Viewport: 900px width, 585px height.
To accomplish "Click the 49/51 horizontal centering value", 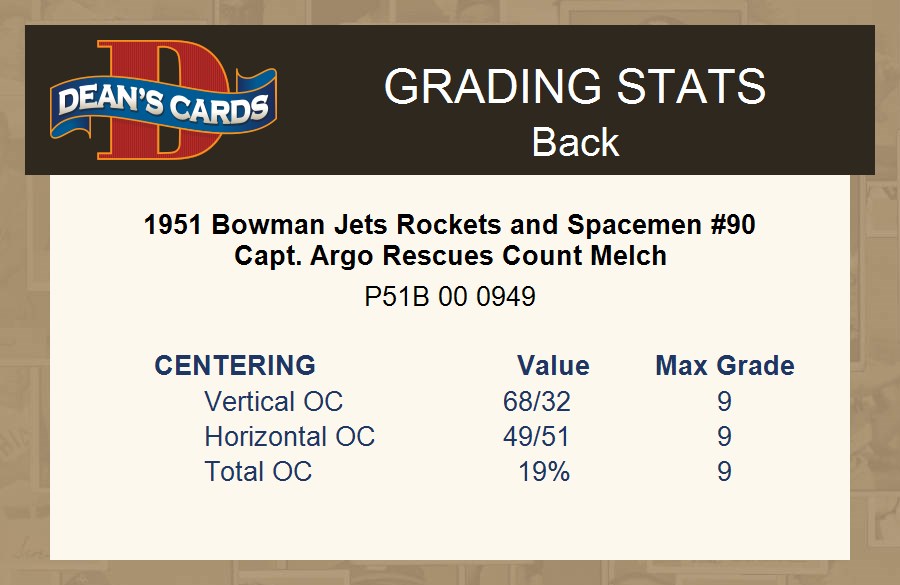I will (x=537, y=437).
